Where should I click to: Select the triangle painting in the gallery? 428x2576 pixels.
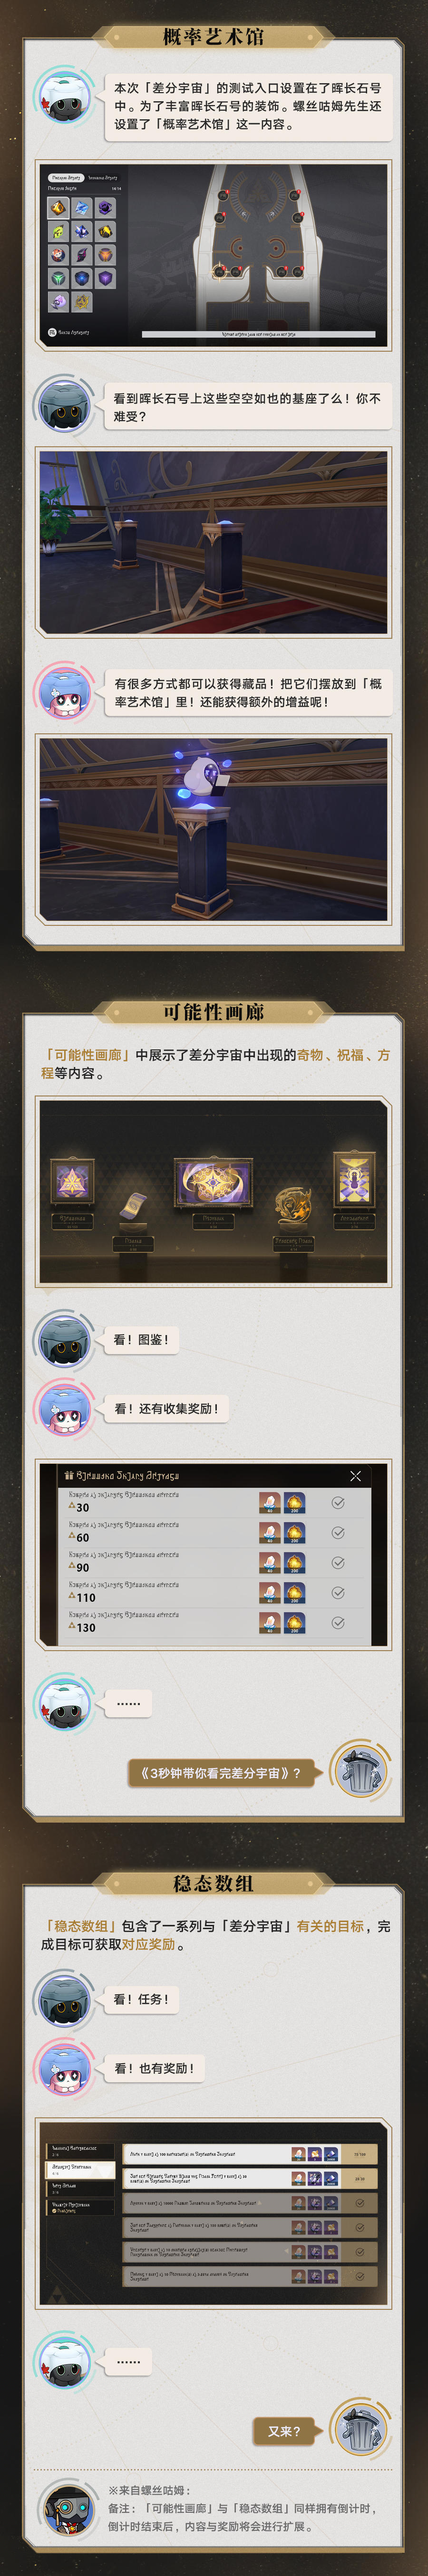pos(72,1181)
